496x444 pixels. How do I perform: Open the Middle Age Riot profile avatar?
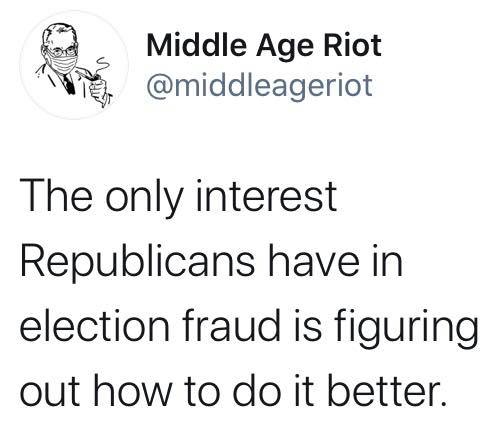point(74,65)
